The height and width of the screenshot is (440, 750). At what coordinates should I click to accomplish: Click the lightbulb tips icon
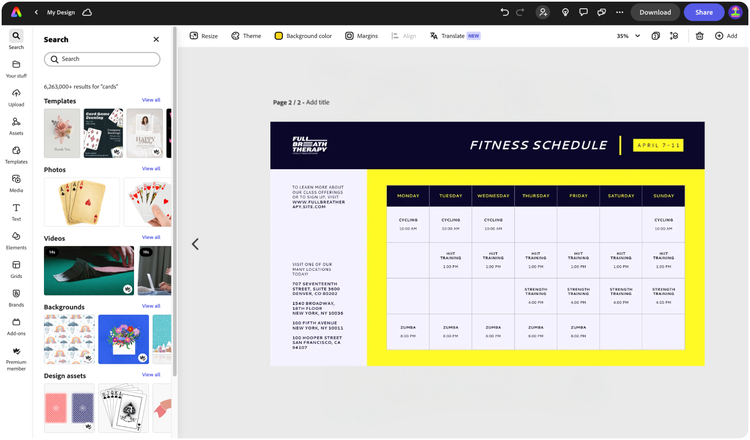(565, 12)
